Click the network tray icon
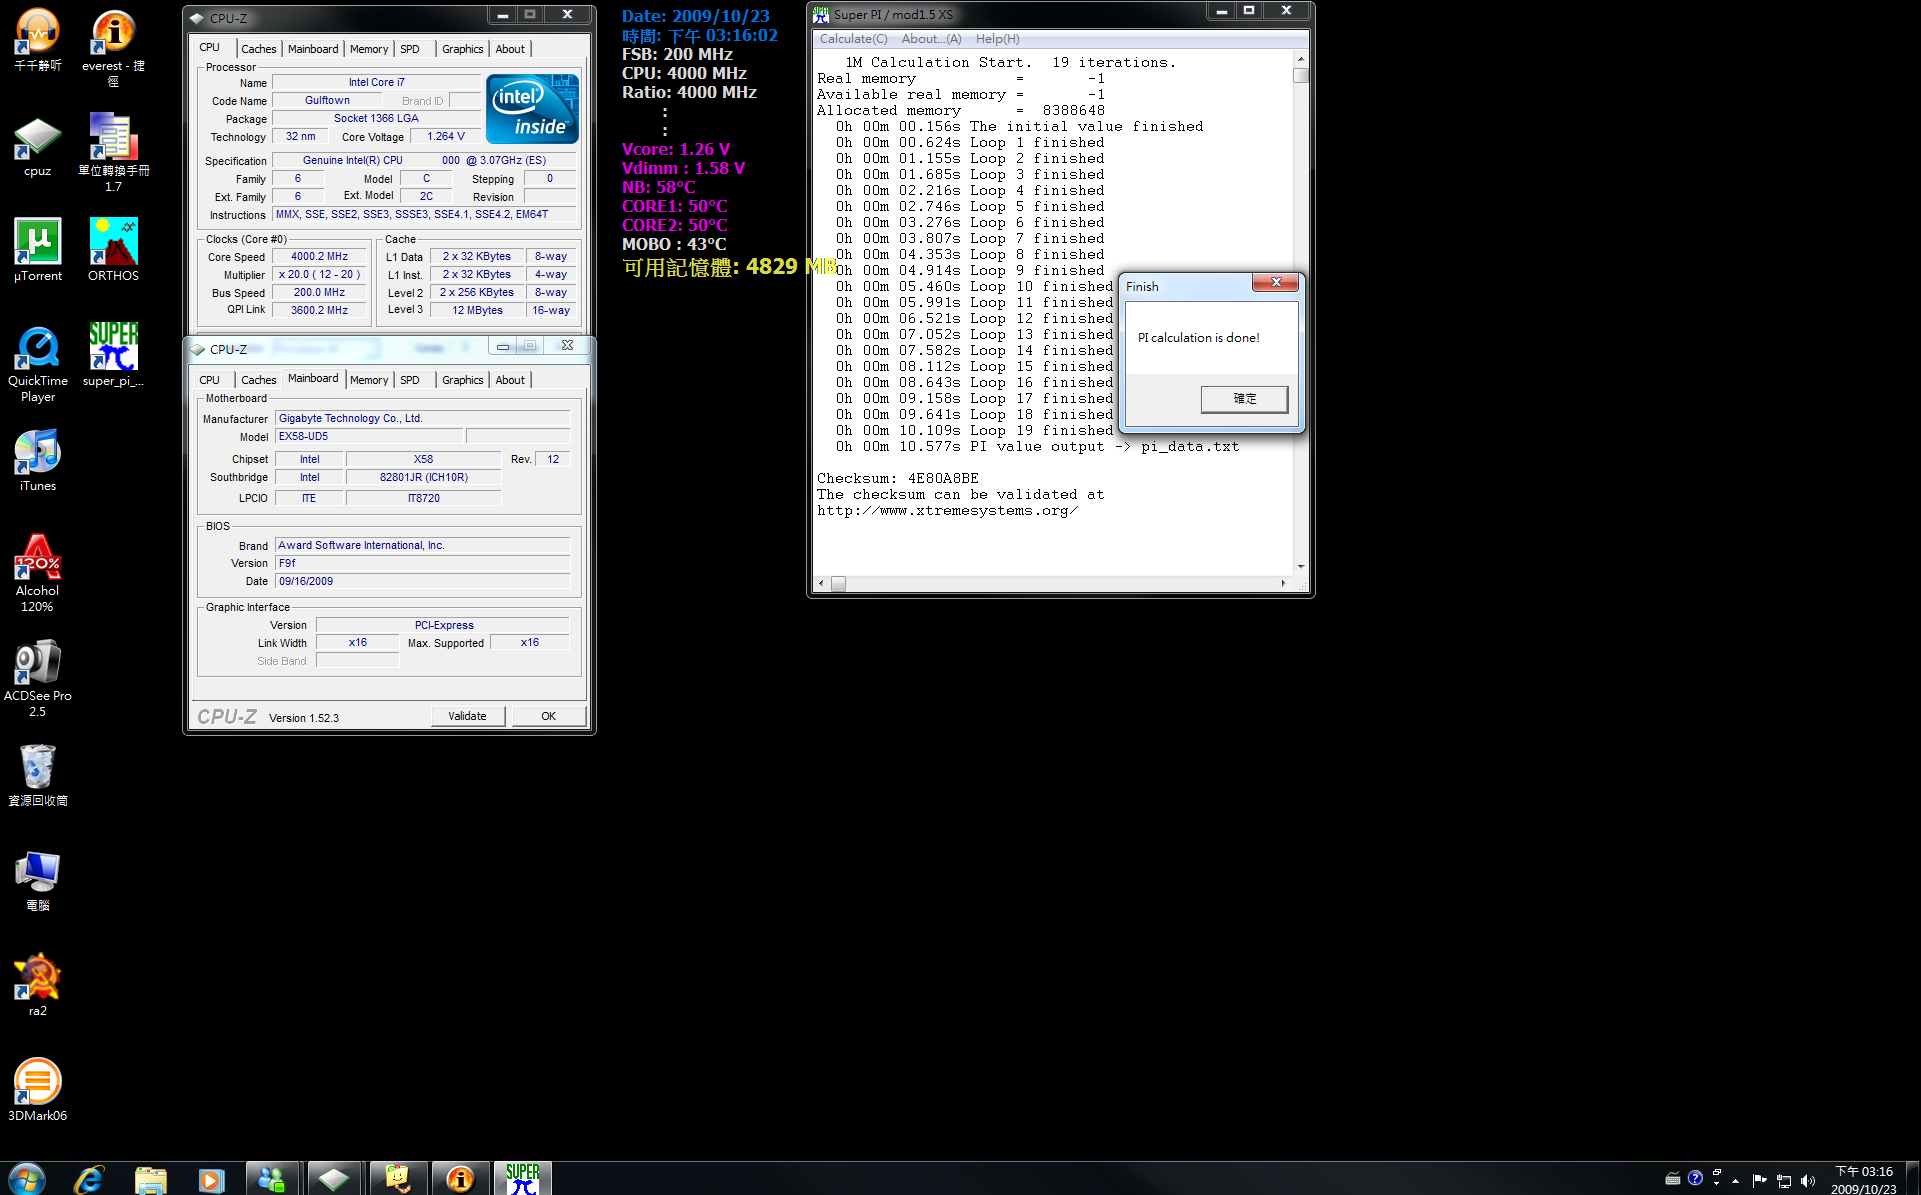Screen dimensions: 1921x1195 pos(1783,1180)
